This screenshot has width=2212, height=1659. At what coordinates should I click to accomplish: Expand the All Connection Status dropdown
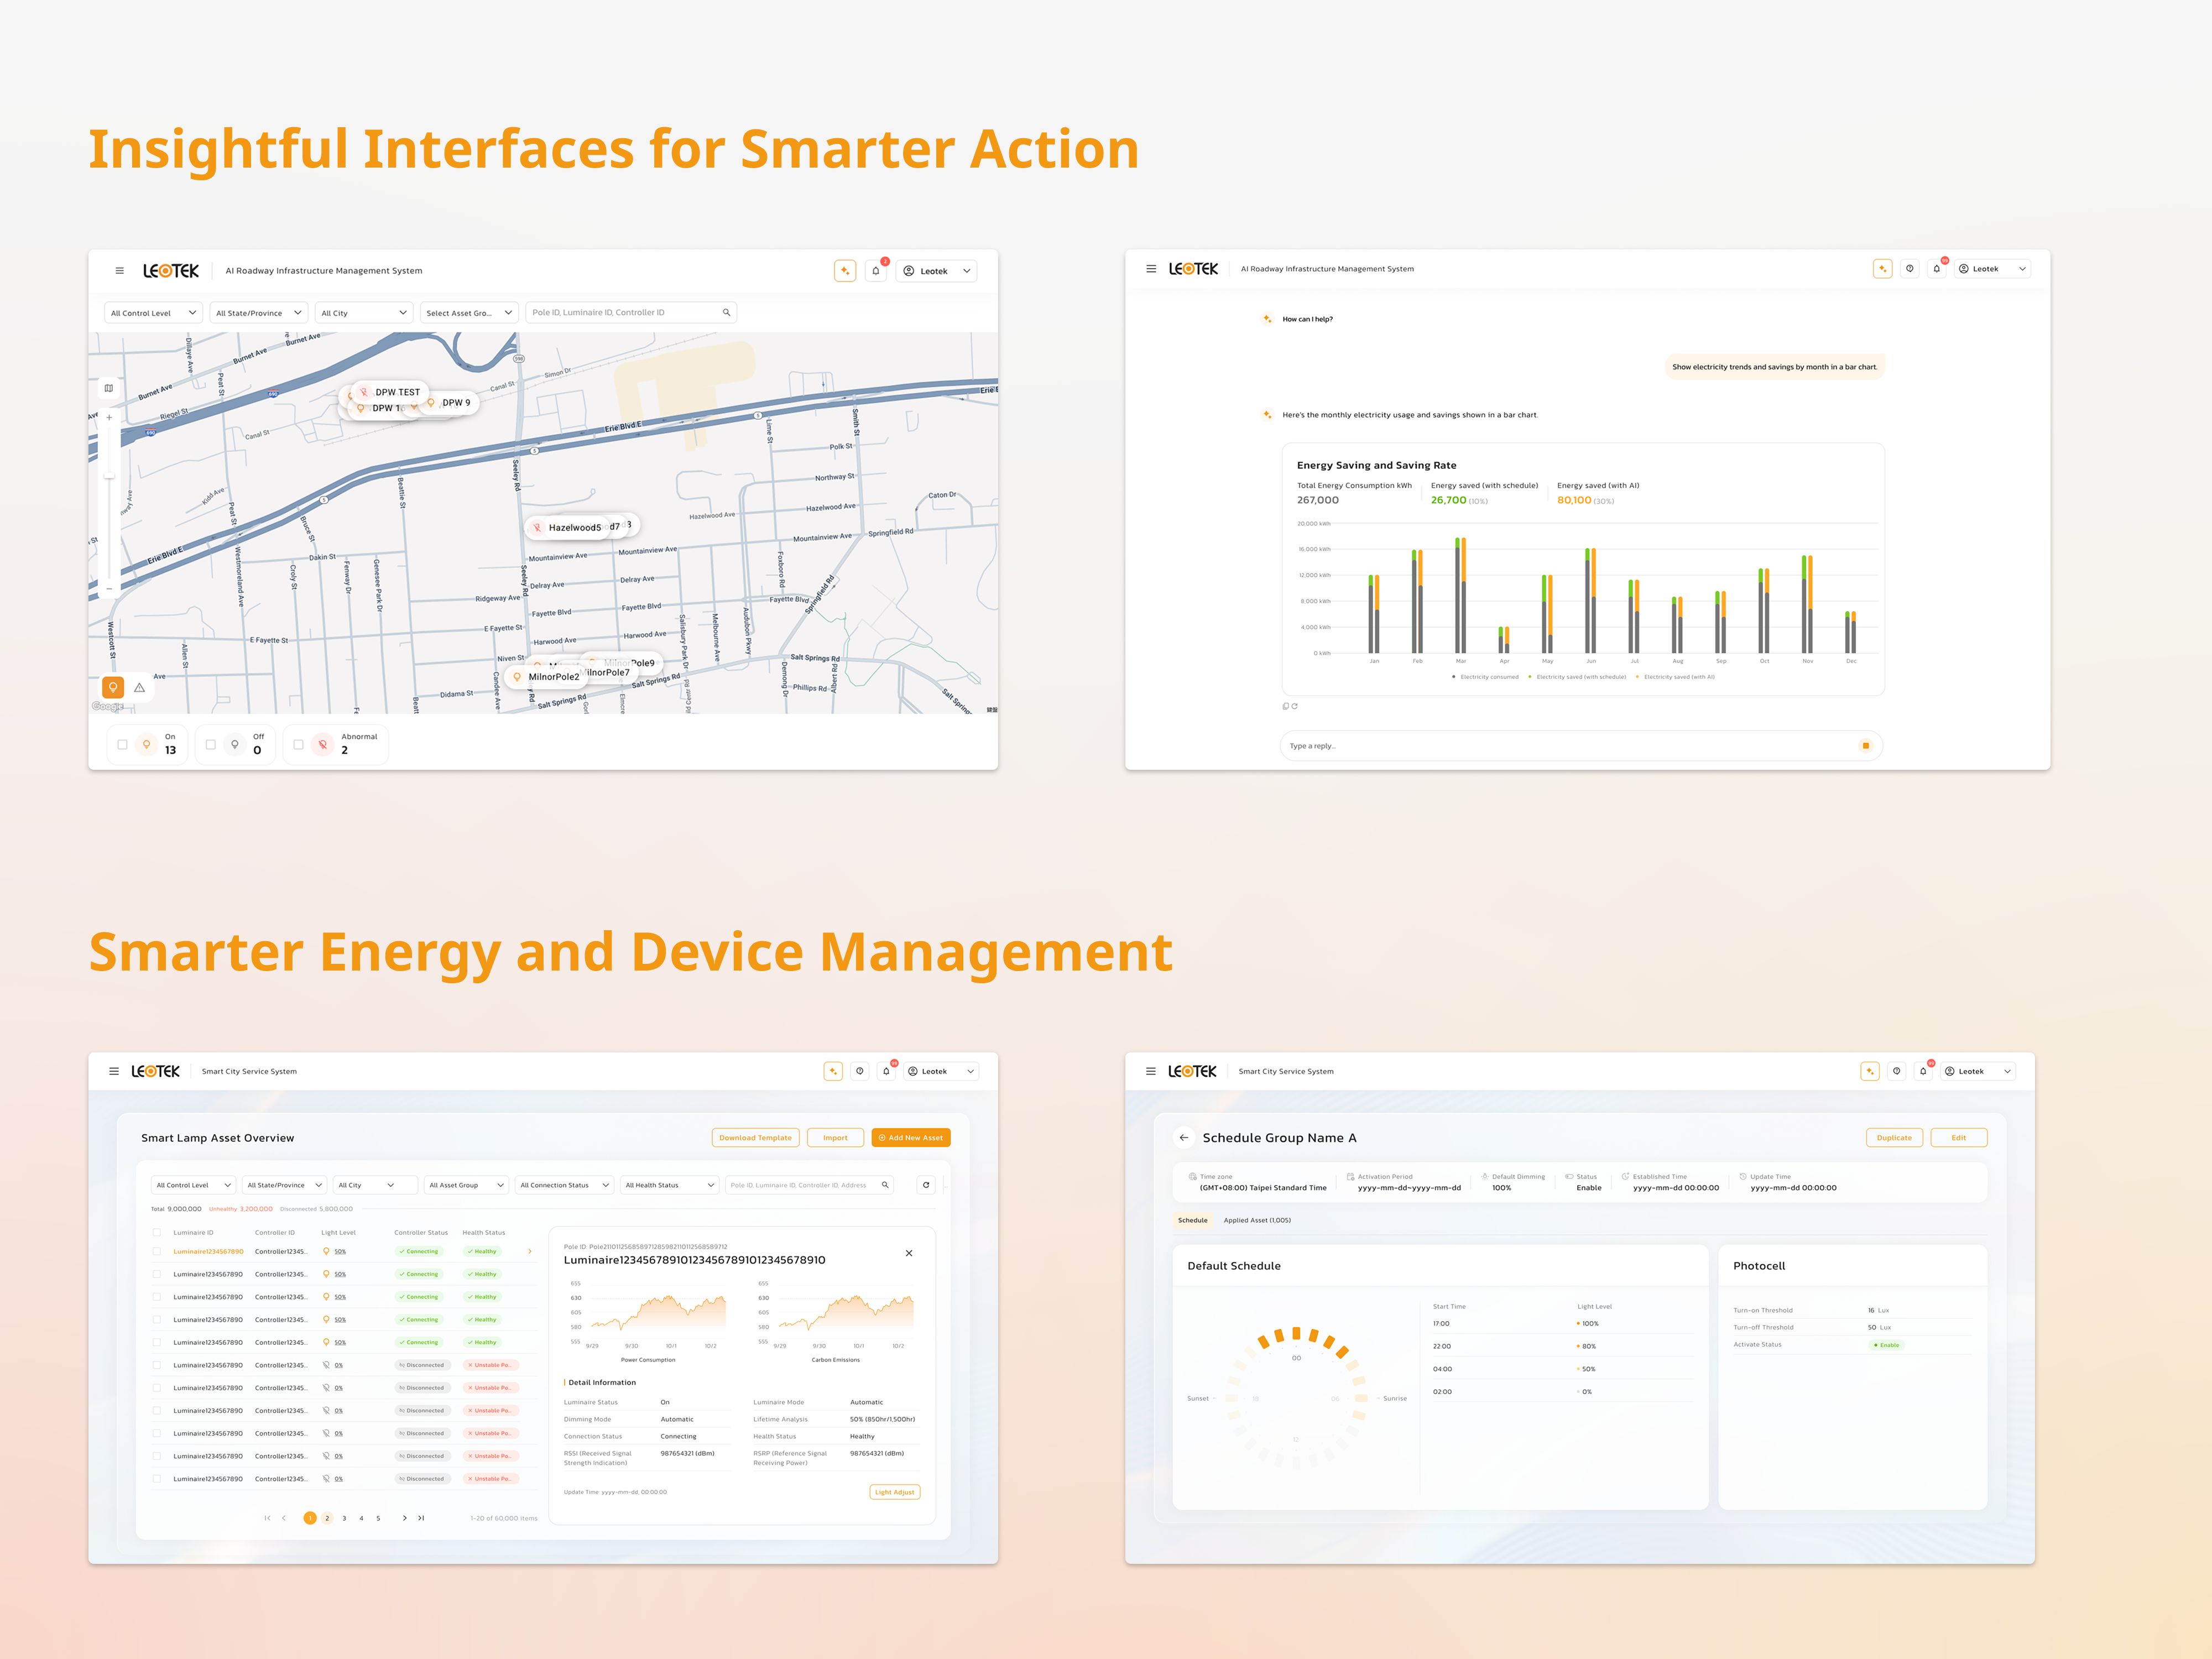point(564,1185)
